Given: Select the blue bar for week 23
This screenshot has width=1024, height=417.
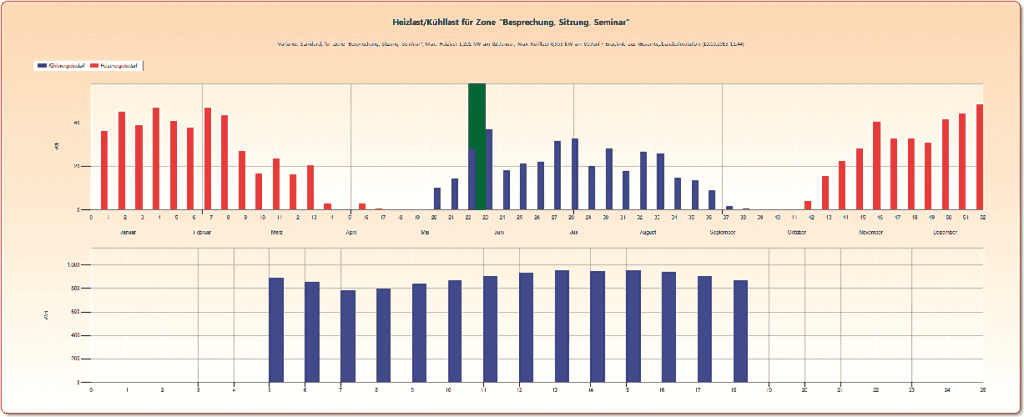Looking at the screenshot, I should 489,169.
